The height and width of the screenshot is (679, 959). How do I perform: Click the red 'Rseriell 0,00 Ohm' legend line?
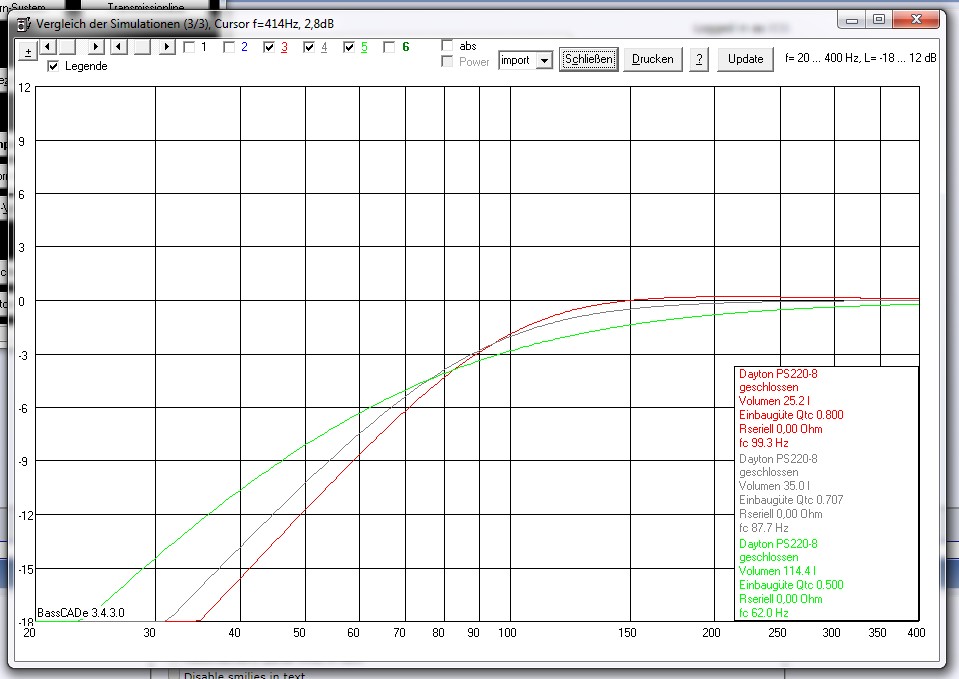click(780, 429)
